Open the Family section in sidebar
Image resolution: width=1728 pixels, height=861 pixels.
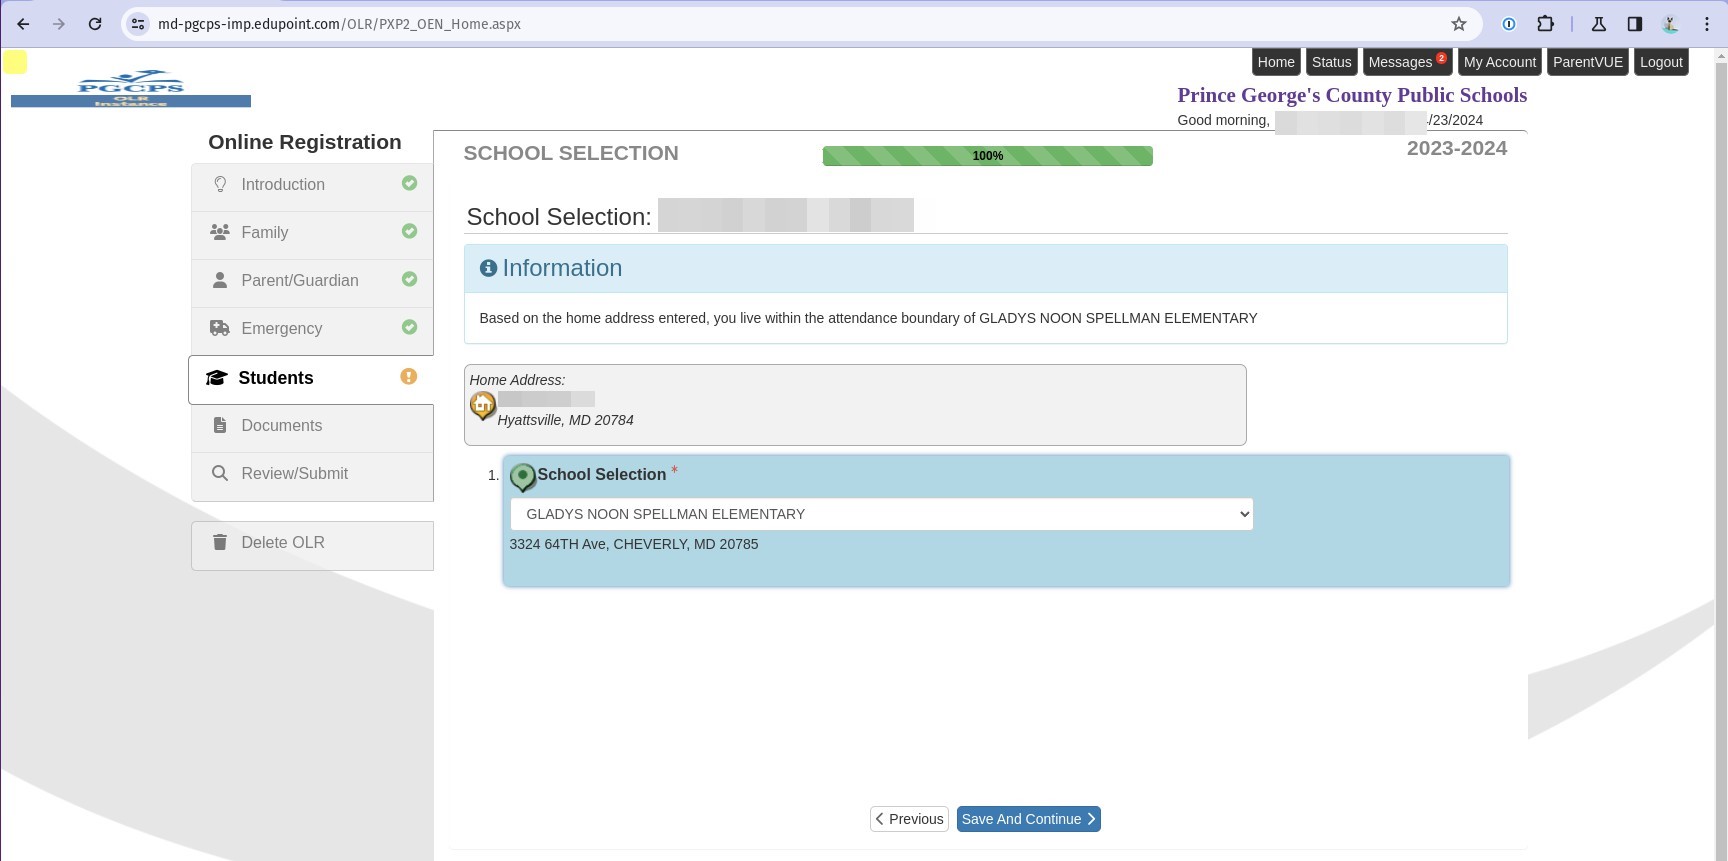click(x=265, y=232)
